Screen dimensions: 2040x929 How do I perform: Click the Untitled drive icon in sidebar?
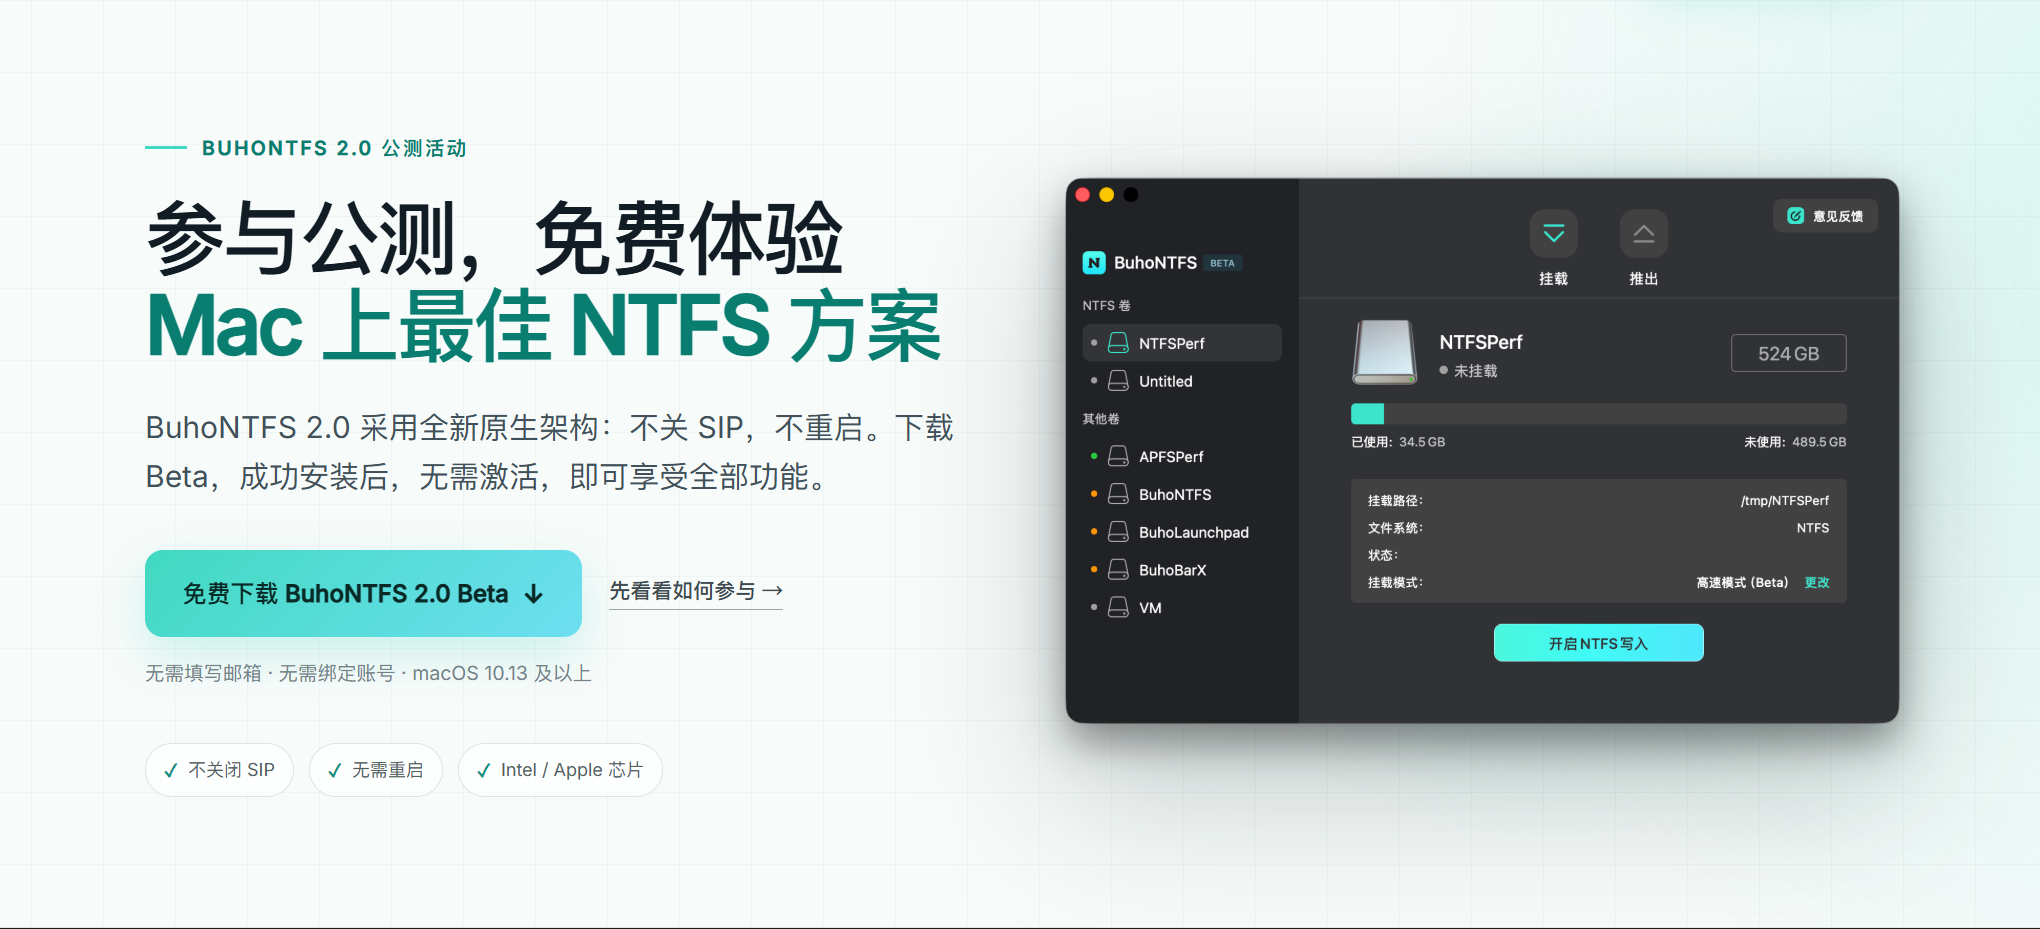tap(1118, 381)
